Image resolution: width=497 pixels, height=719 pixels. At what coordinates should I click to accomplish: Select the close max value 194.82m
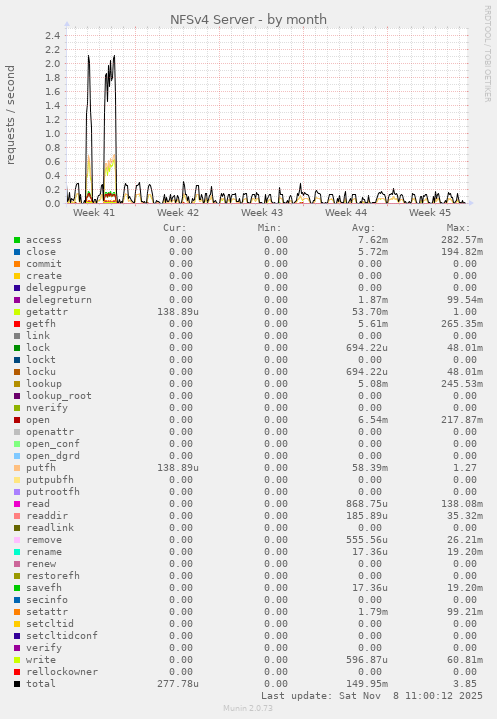point(462,252)
